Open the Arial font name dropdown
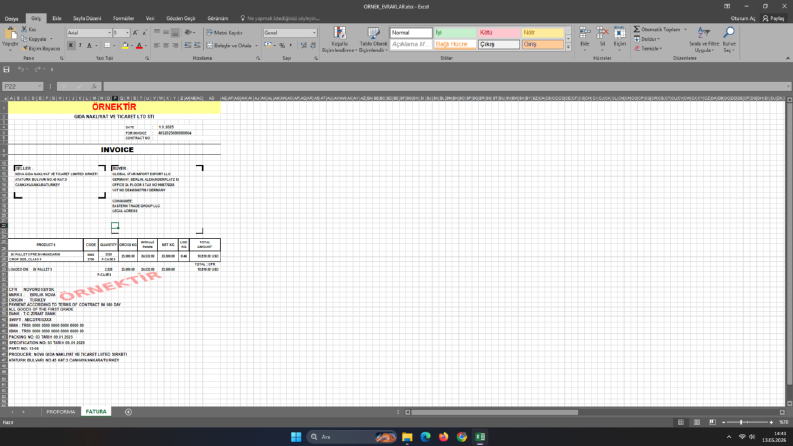Image resolution: width=793 pixels, height=446 pixels. [x=109, y=33]
